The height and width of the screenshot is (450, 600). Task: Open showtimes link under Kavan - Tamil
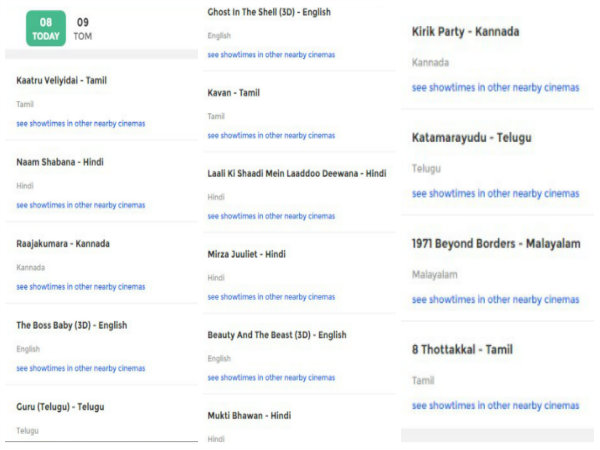[x=271, y=135]
